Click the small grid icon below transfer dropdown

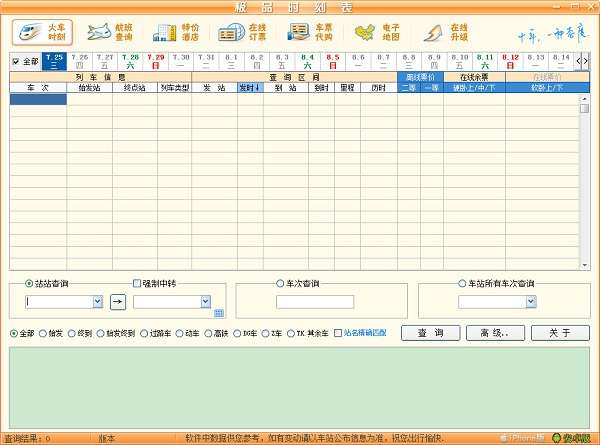click(219, 314)
